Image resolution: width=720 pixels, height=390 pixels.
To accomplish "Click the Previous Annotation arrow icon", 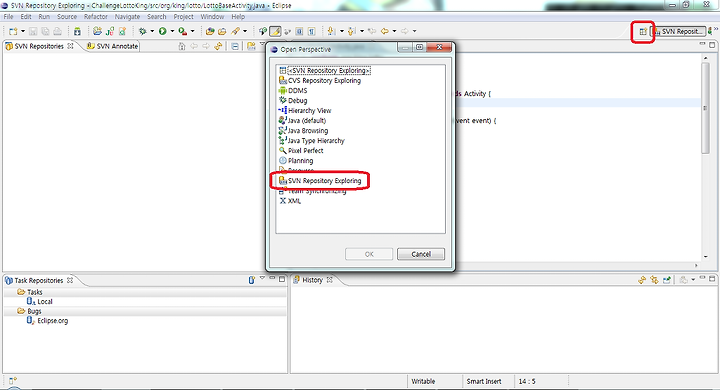I will tap(351, 31).
